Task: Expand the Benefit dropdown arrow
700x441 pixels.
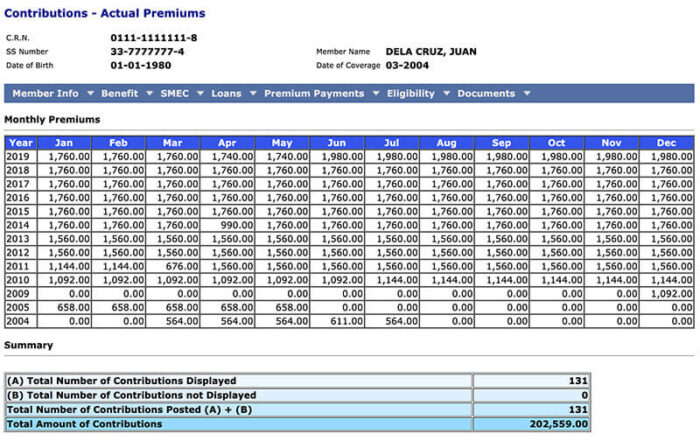Action: point(150,93)
